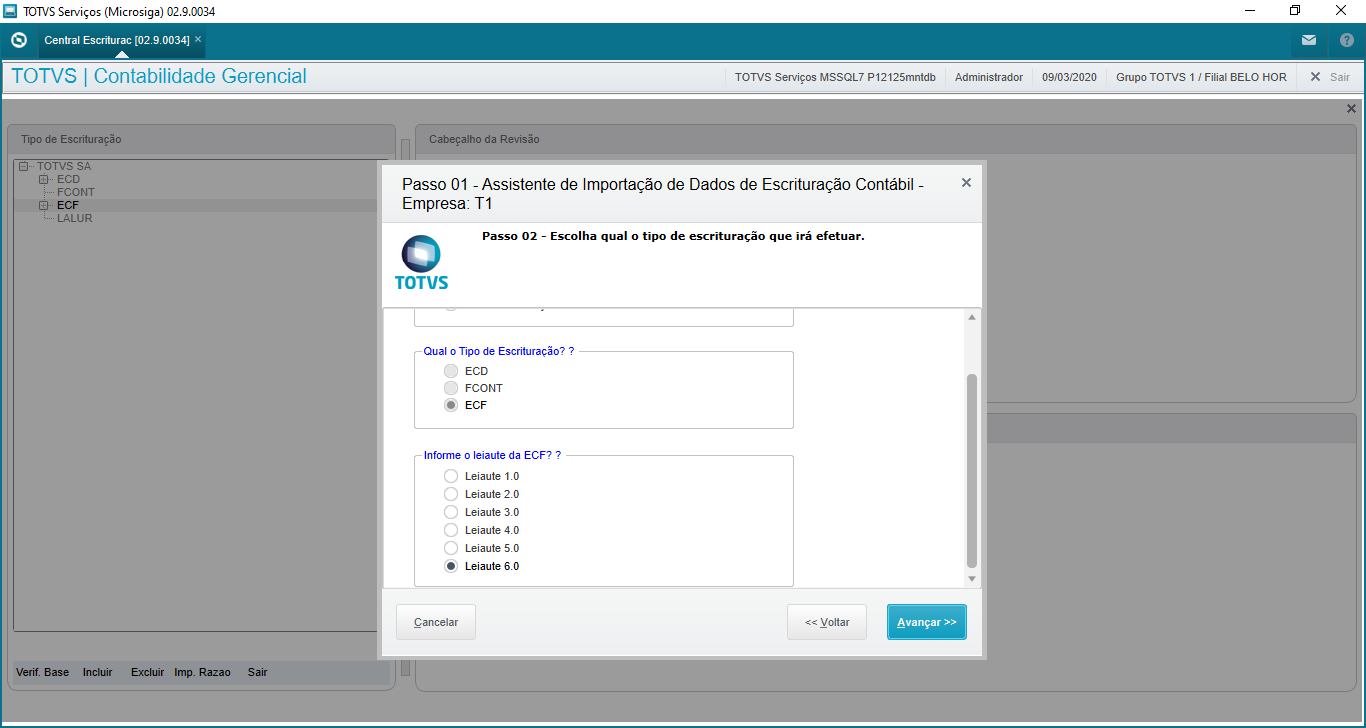
Task: Select the FCONT escrituração radio option
Action: (451, 388)
